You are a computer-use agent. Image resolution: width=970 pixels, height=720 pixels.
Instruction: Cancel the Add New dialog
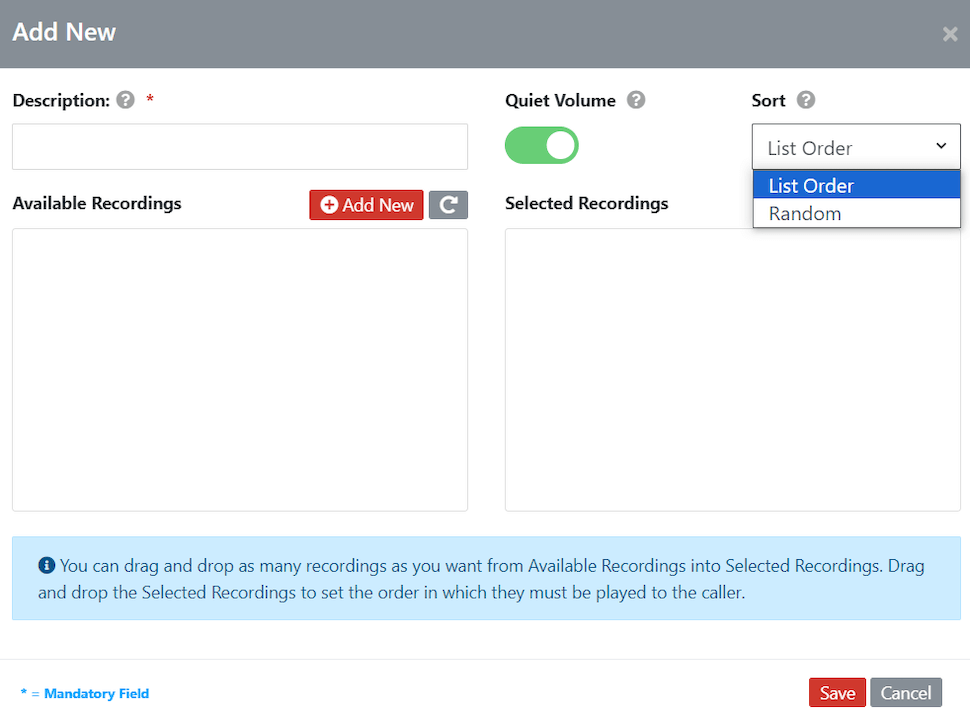pyautogui.click(x=905, y=692)
